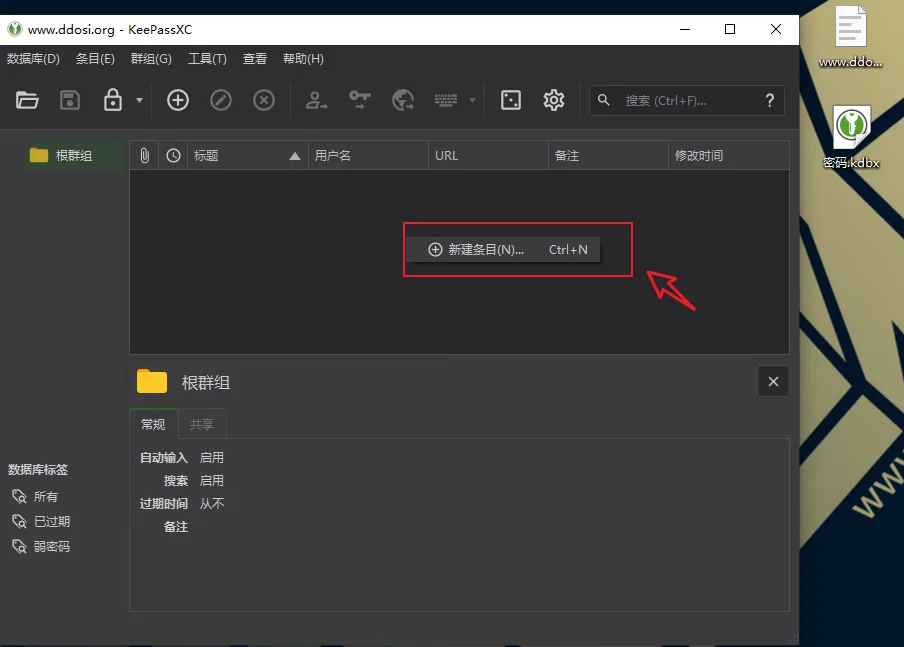Choose 新建条目(N)... from context menu
Screen dimensions: 904x647
(503, 250)
